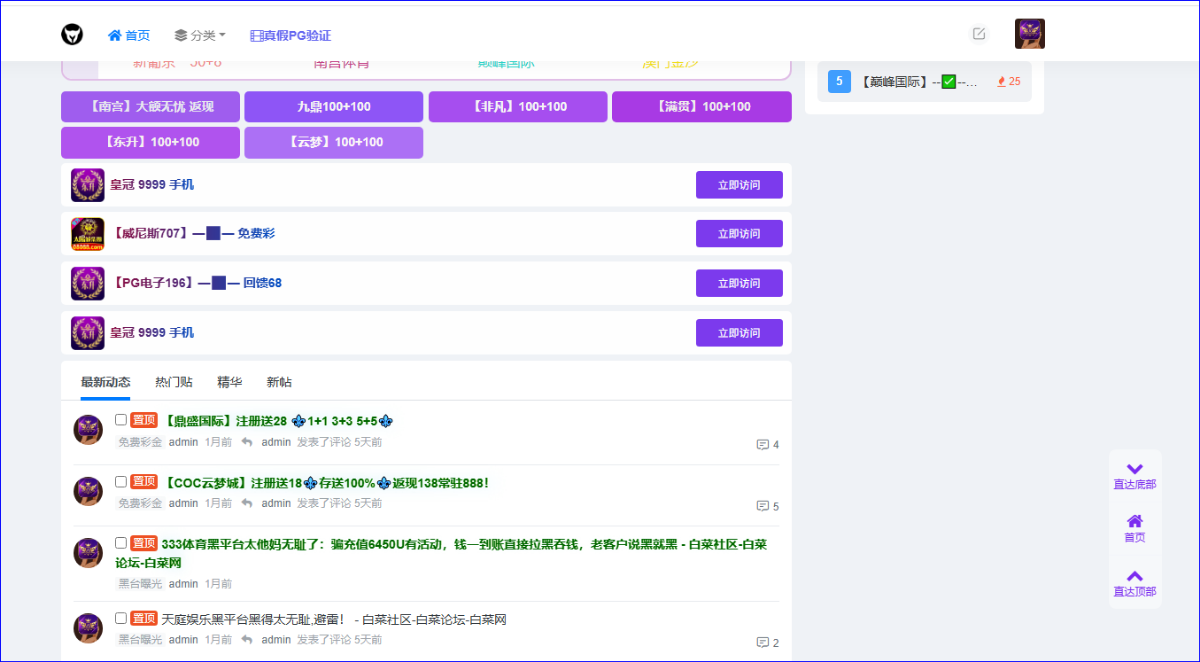Viewport: 1200px width, 662px height.
Task: Tick the checkbox for 333体育黑平台 post
Action: (121, 543)
